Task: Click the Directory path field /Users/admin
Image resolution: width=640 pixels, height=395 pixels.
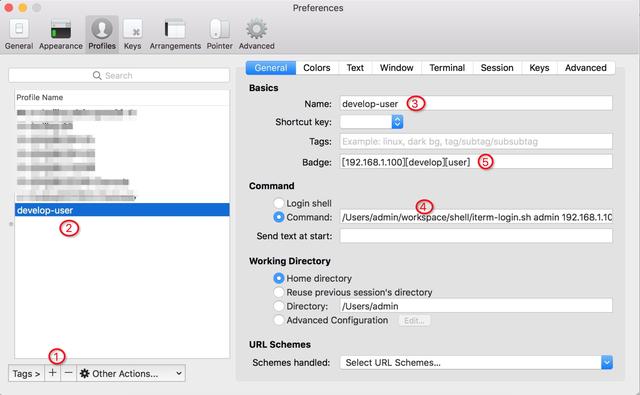Action: pos(476,306)
